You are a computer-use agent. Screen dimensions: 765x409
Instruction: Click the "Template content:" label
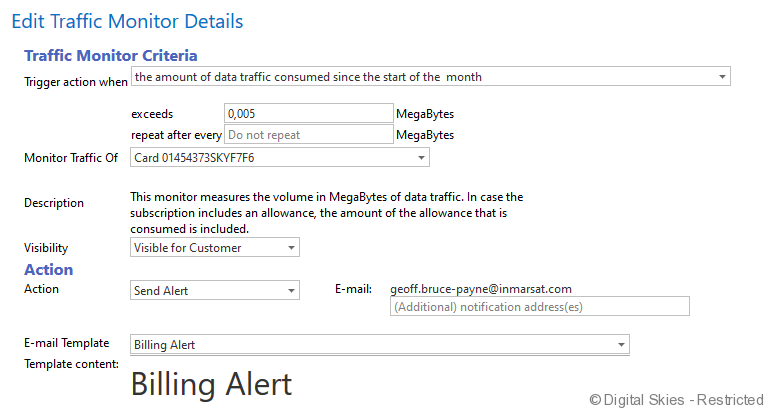(x=71, y=363)
